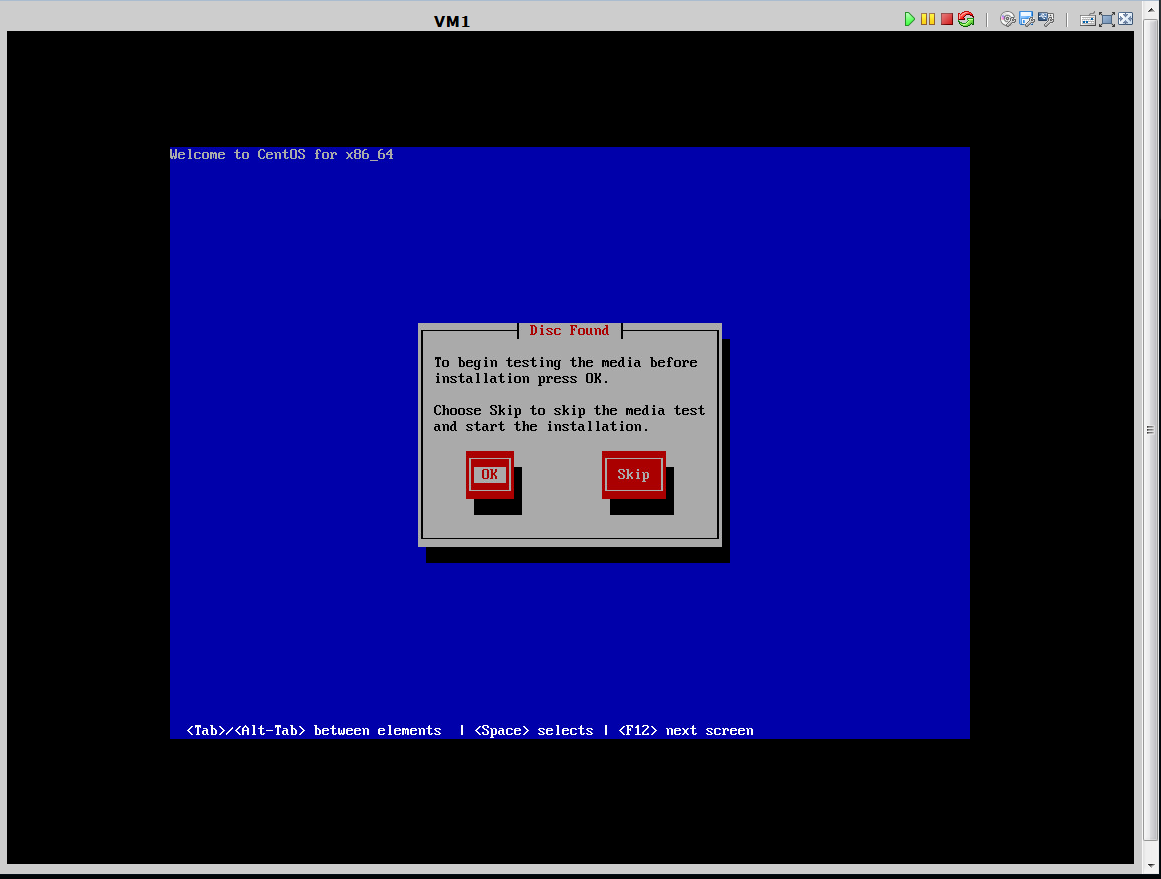
Task: Reset the VM using the red-green arrows icon
Action: 966,19
